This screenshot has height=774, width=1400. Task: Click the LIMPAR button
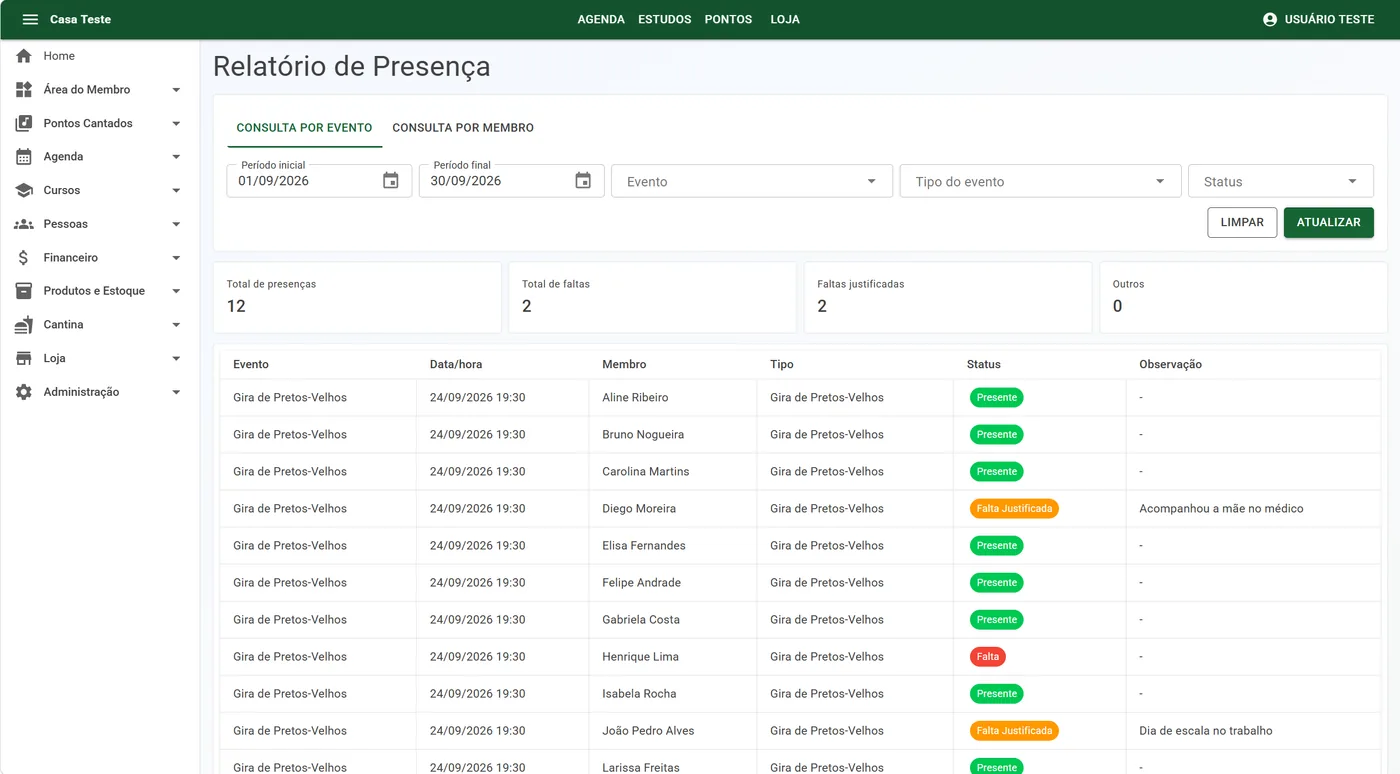coord(1242,222)
